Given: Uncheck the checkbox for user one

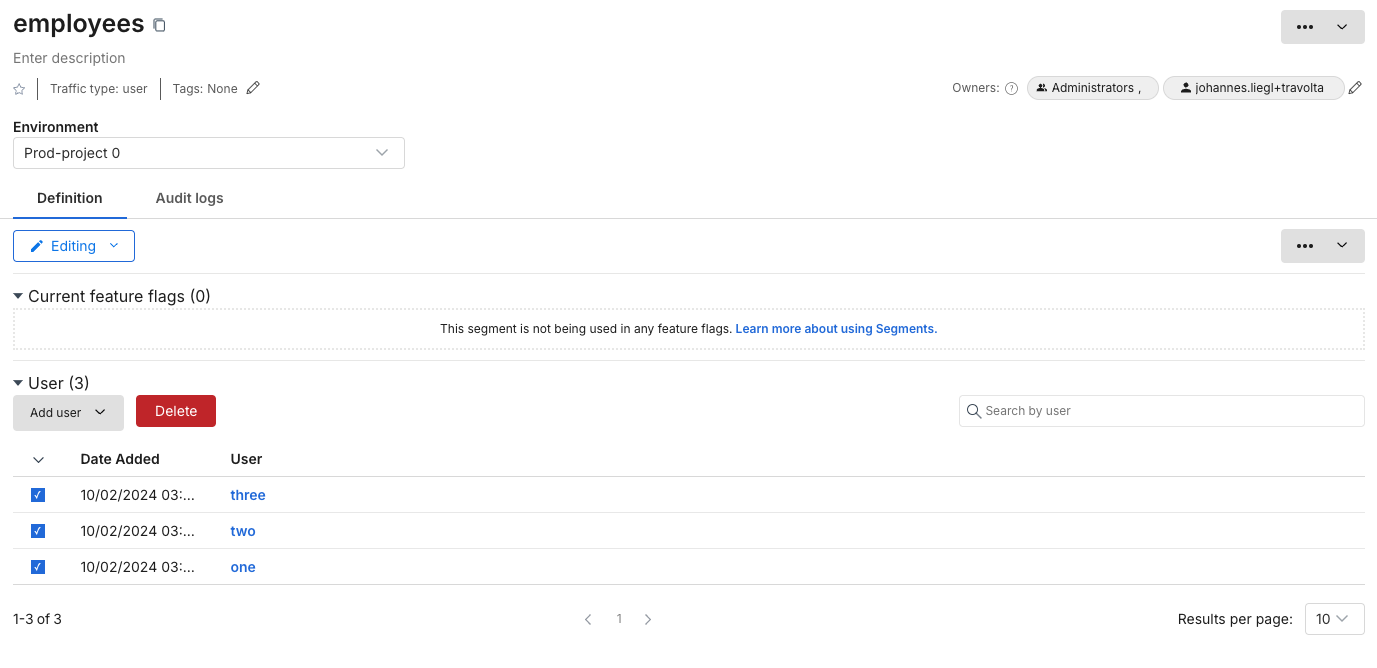Looking at the screenshot, I should click(x=38, y=567).
